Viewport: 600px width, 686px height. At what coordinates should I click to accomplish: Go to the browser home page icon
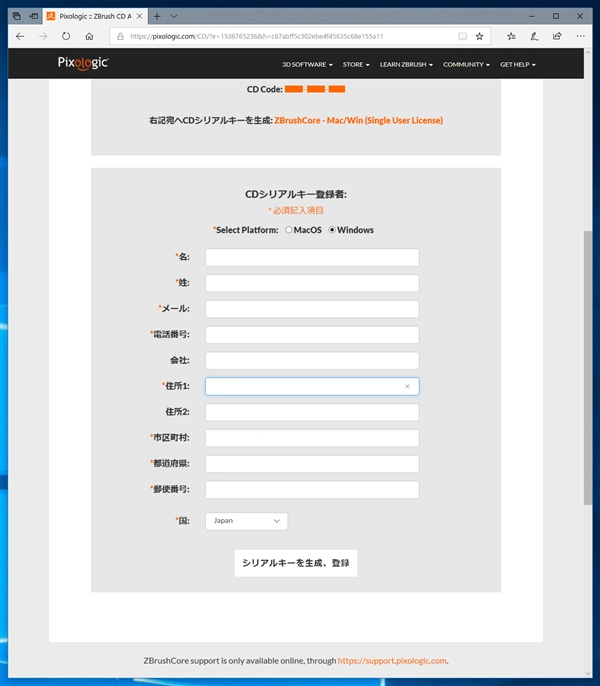pos(89,36)
